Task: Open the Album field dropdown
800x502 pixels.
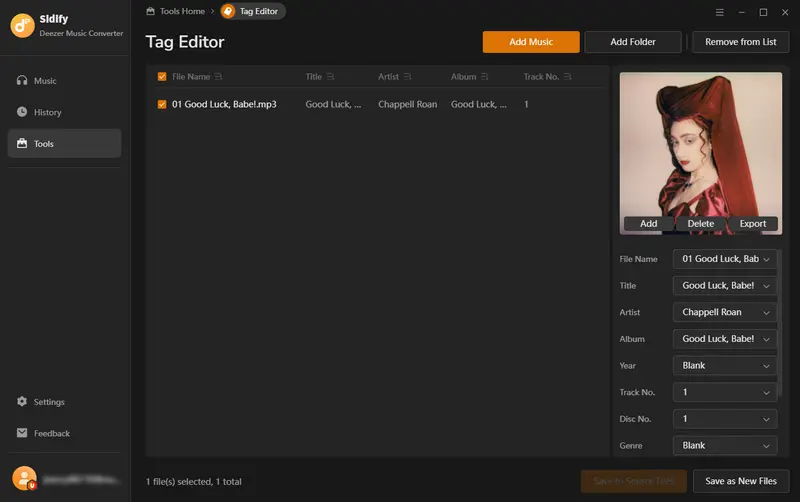Action: 766,339
